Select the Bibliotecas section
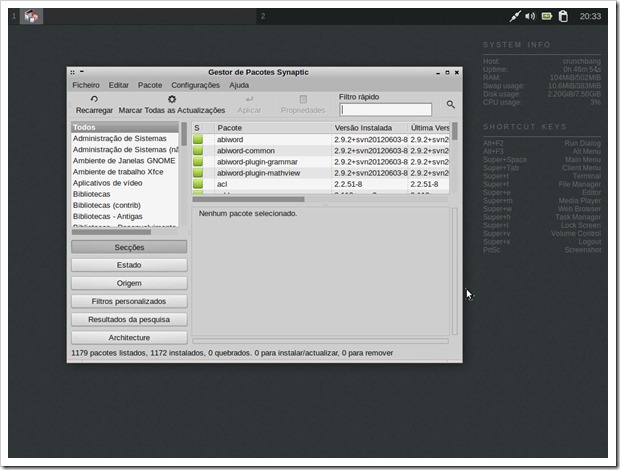 [x=125, y=194]
